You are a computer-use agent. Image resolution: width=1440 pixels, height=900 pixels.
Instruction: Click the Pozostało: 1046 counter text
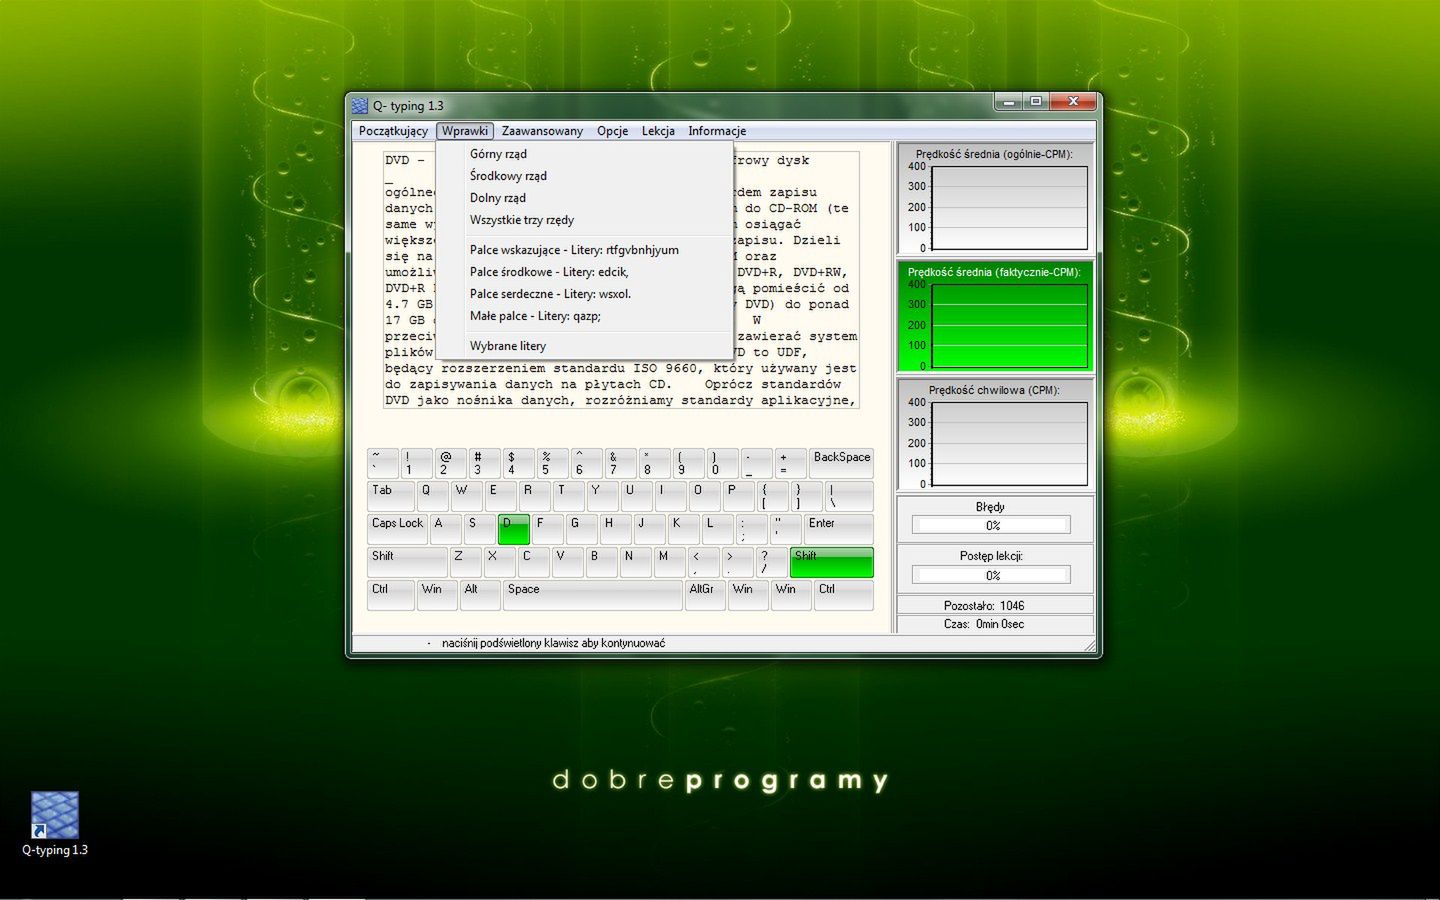click(x=984, y=605)
